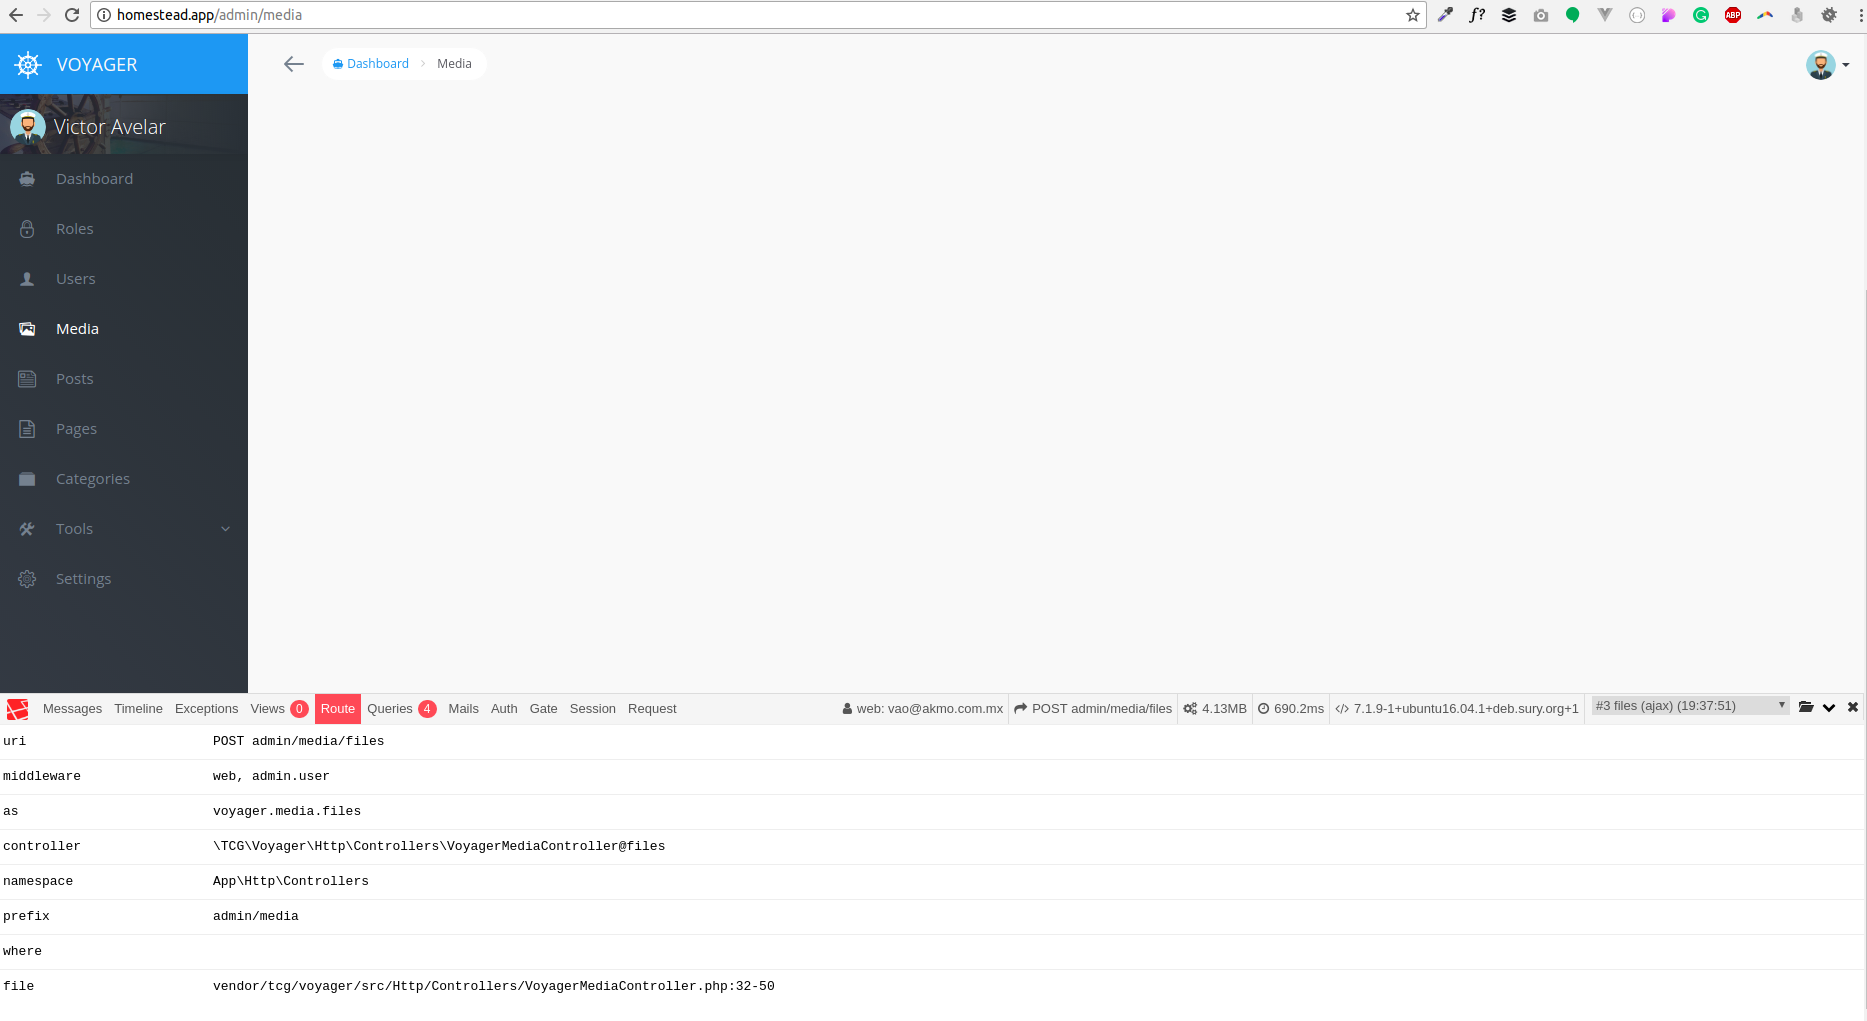The width and height of the screenshot is (1867, 1021).
Task: Open the Media sidebar icon
Action: pos(27,328)
